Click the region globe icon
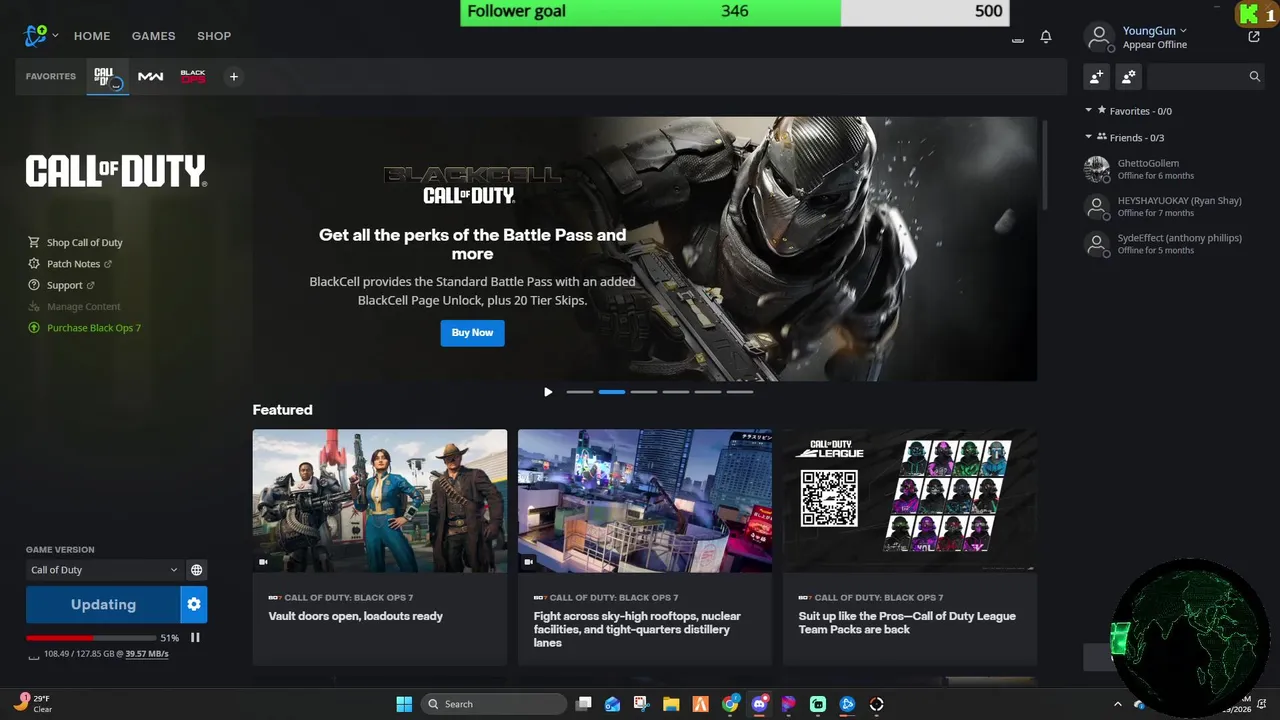 click(197, 570)
